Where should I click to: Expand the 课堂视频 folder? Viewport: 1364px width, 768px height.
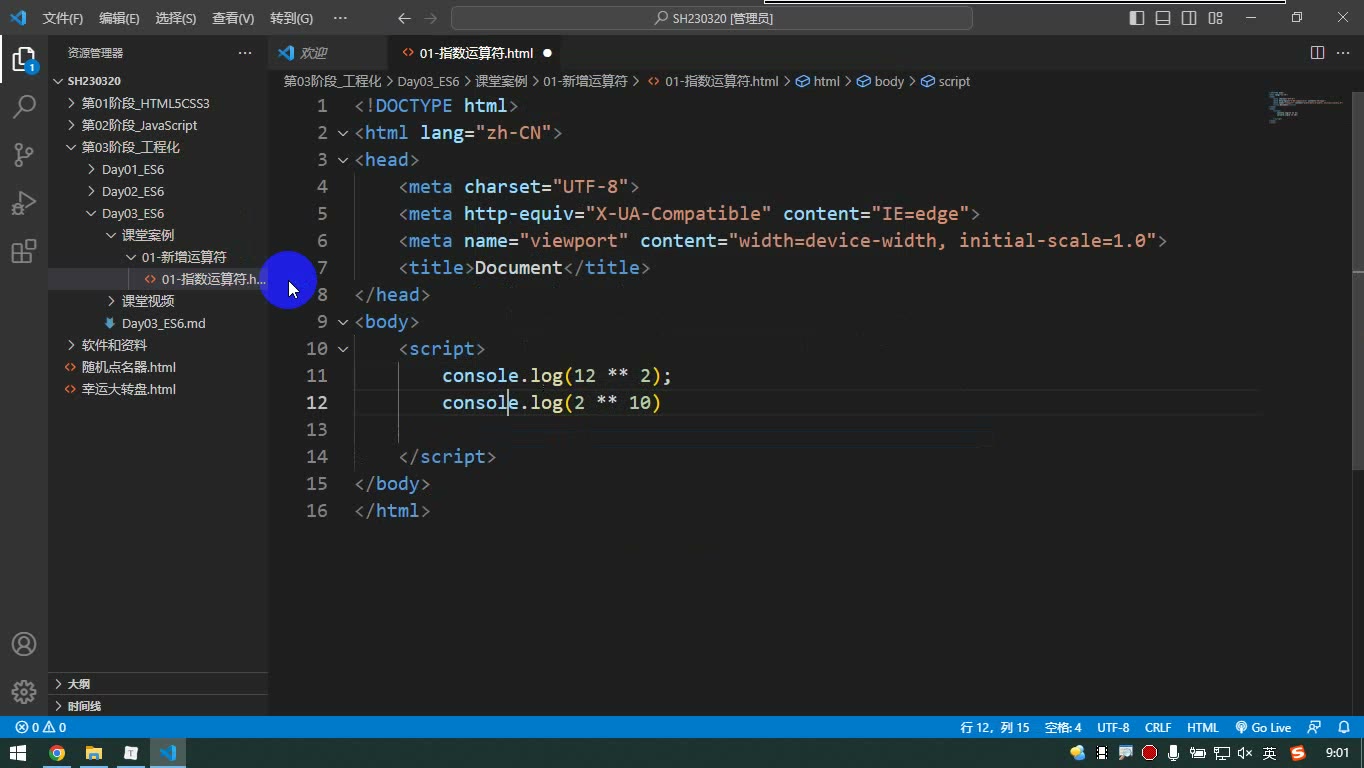[147, 301]
